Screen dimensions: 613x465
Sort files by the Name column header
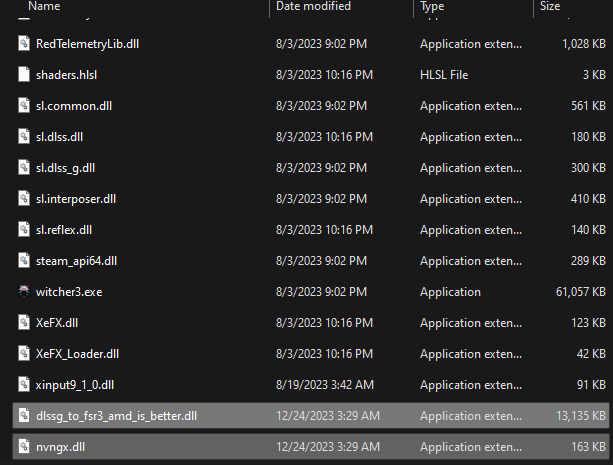point(44,6)
